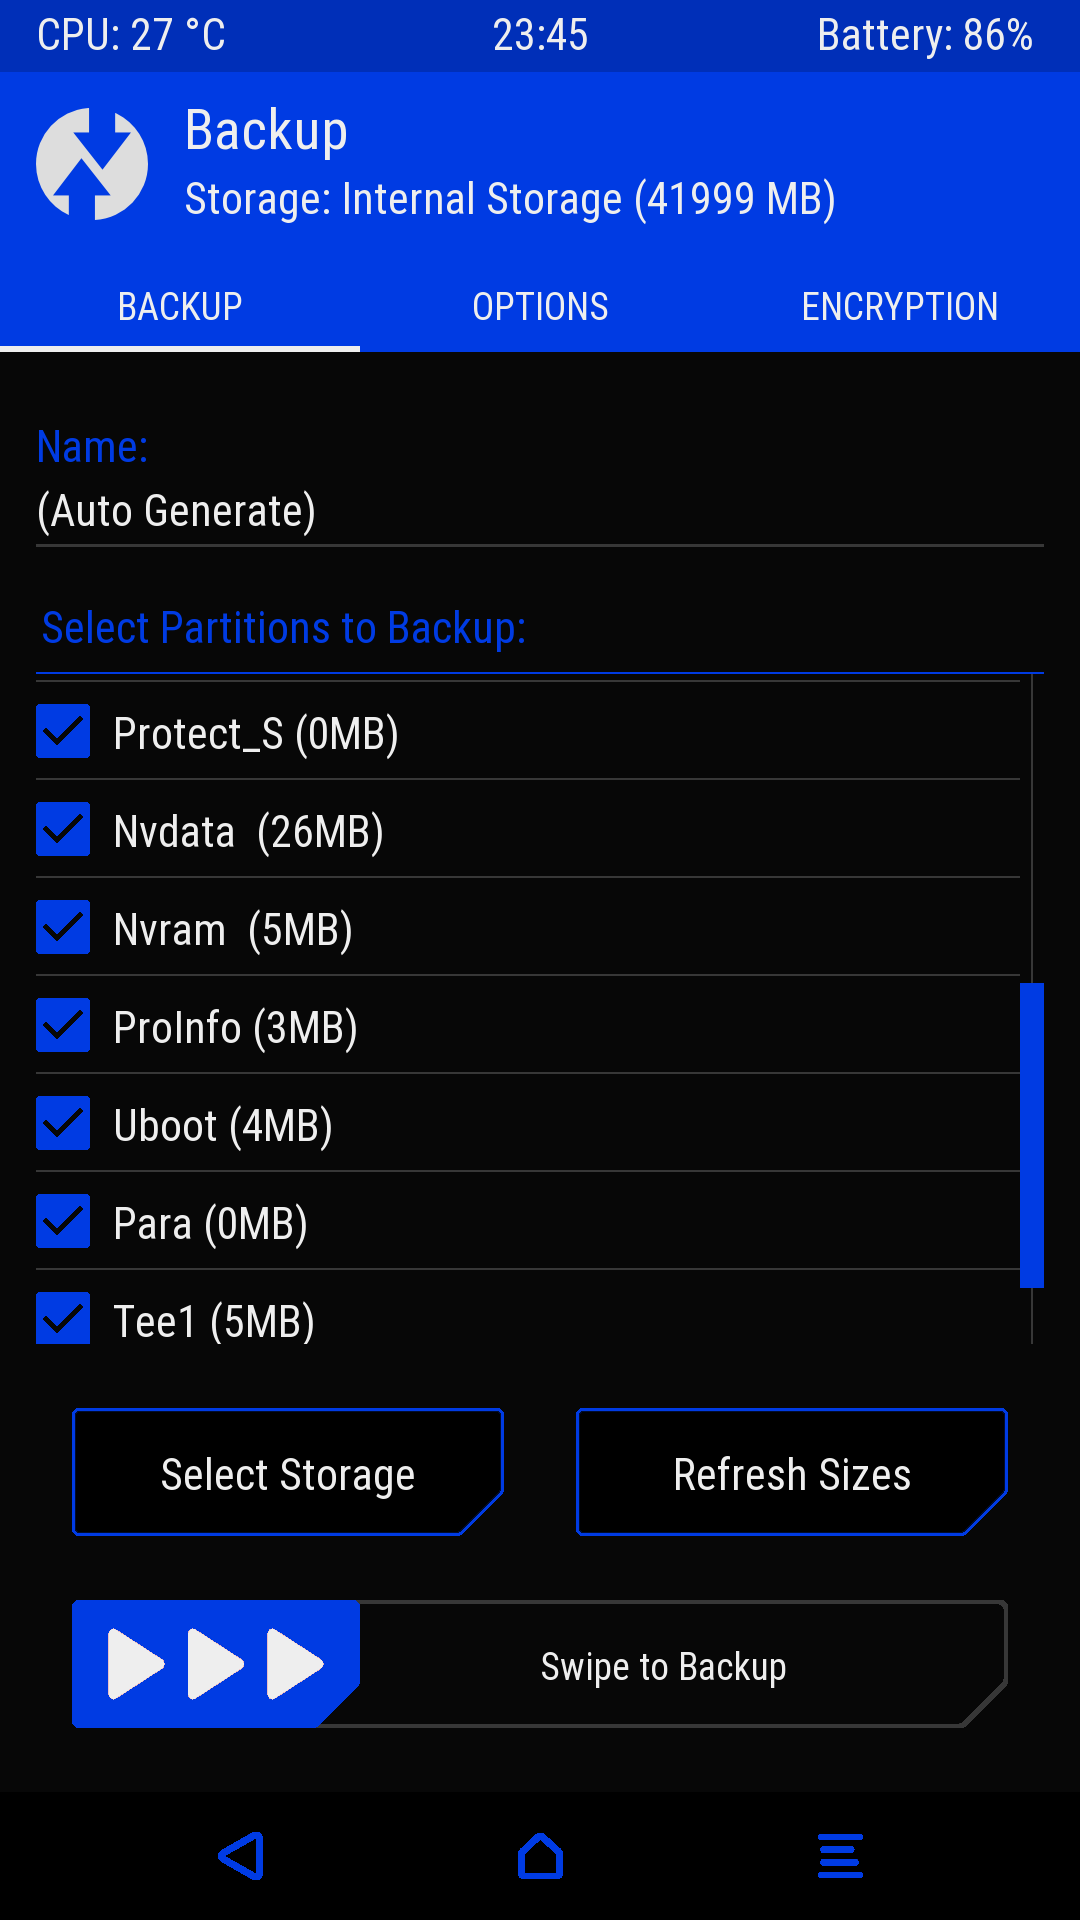Toggle the Tee1 partition checkbox
Image resolution: width=1080 pixels, height=1920 pixels.
pos(63,1318)
